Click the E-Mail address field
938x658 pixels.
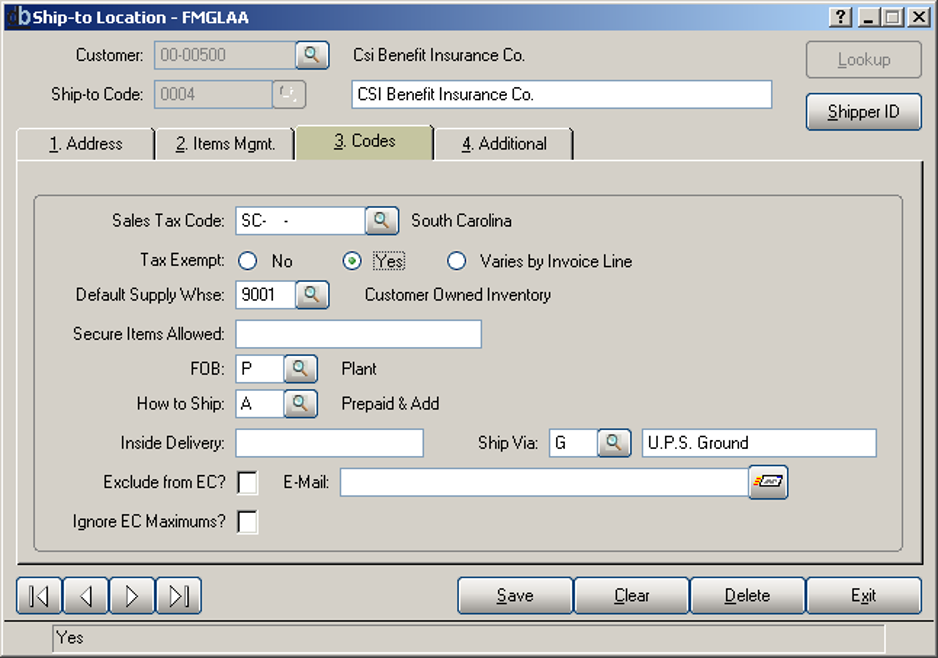click(544, 482)
